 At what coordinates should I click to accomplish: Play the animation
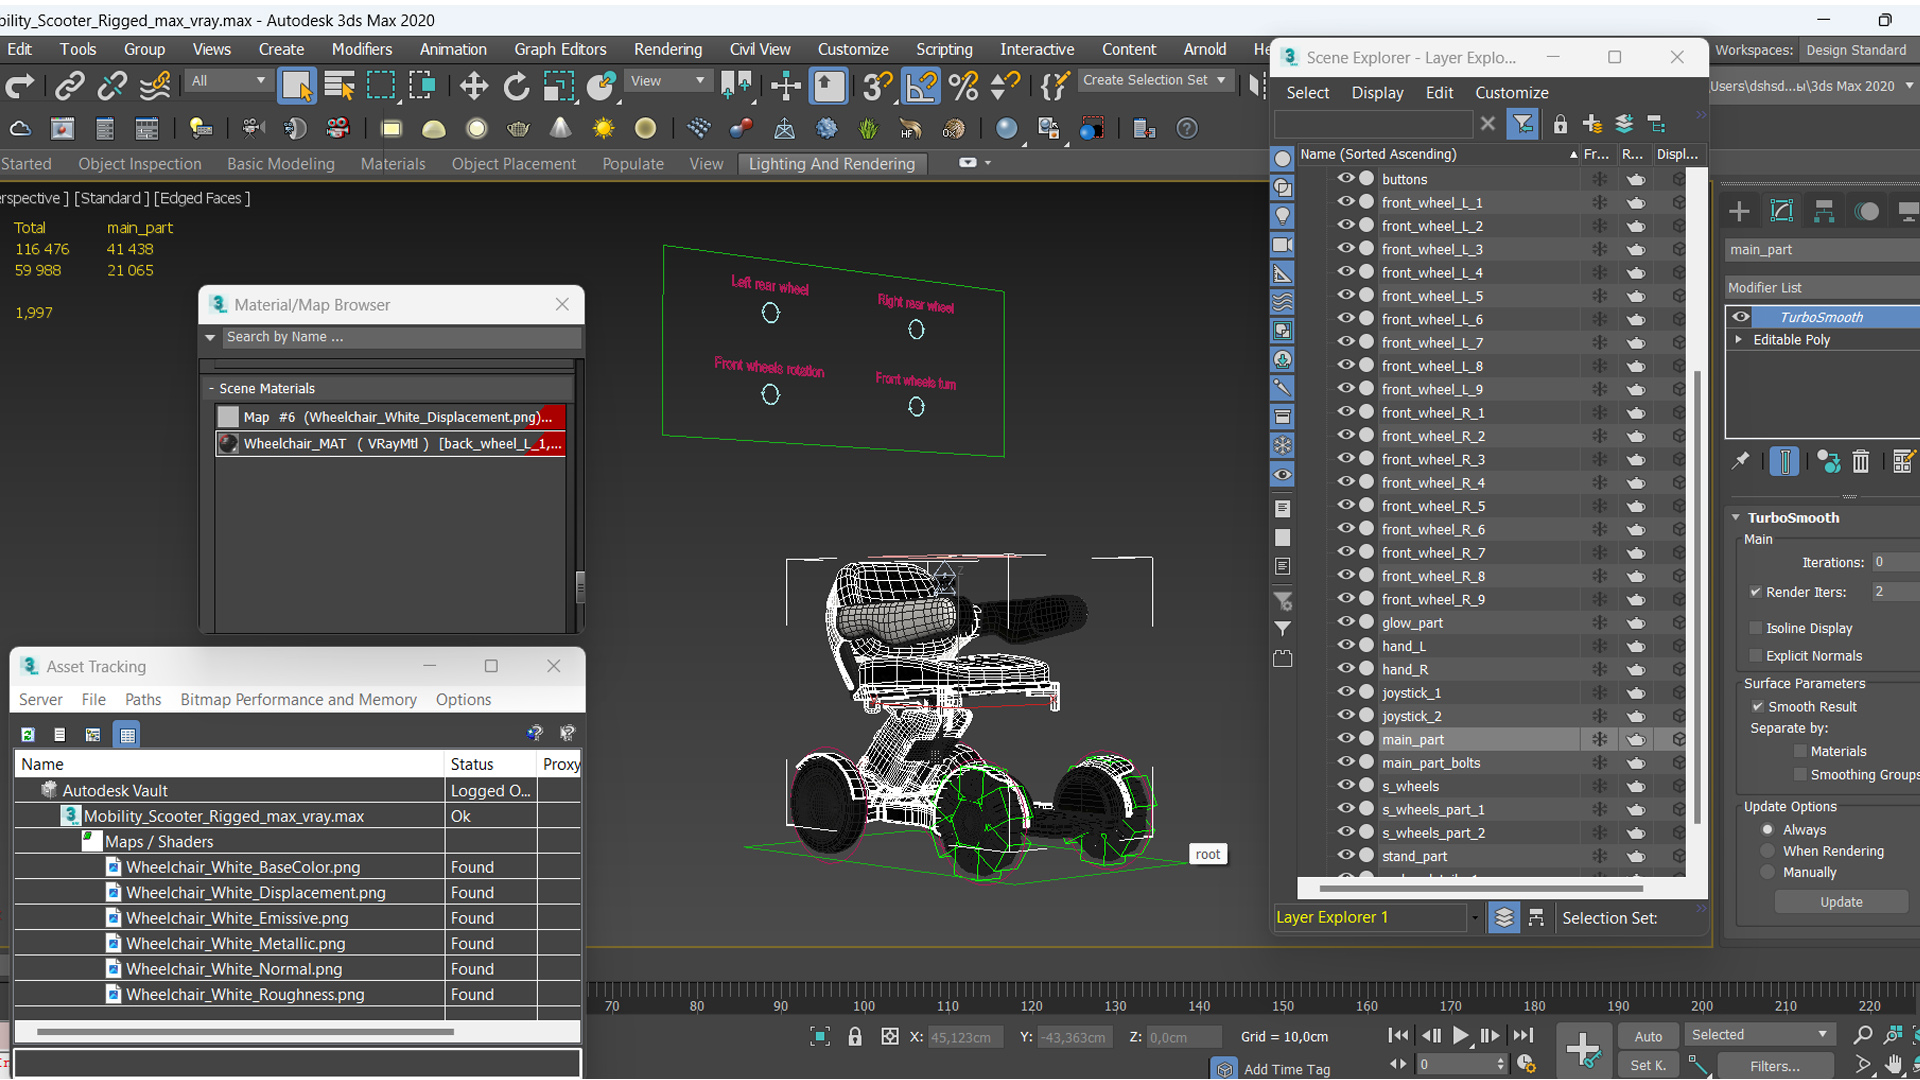point(1461,1036)
